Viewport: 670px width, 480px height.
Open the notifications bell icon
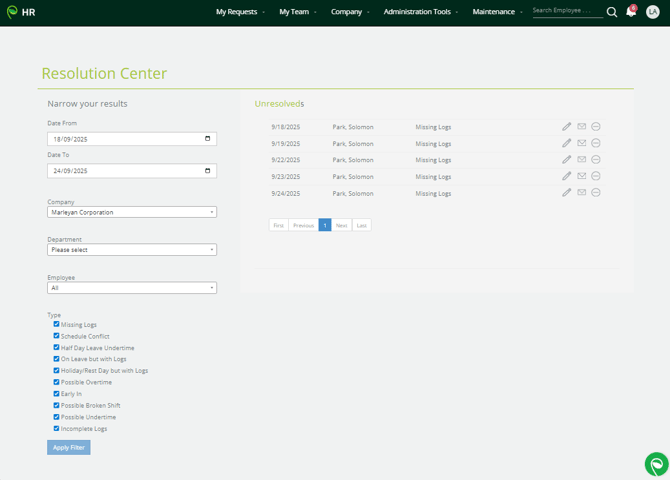coord(631,12)
